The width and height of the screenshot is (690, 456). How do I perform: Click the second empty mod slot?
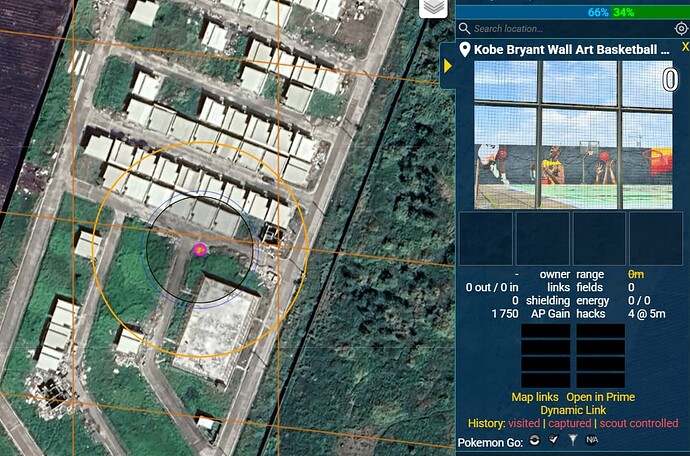pyautogui.click(x=543, y=239)
